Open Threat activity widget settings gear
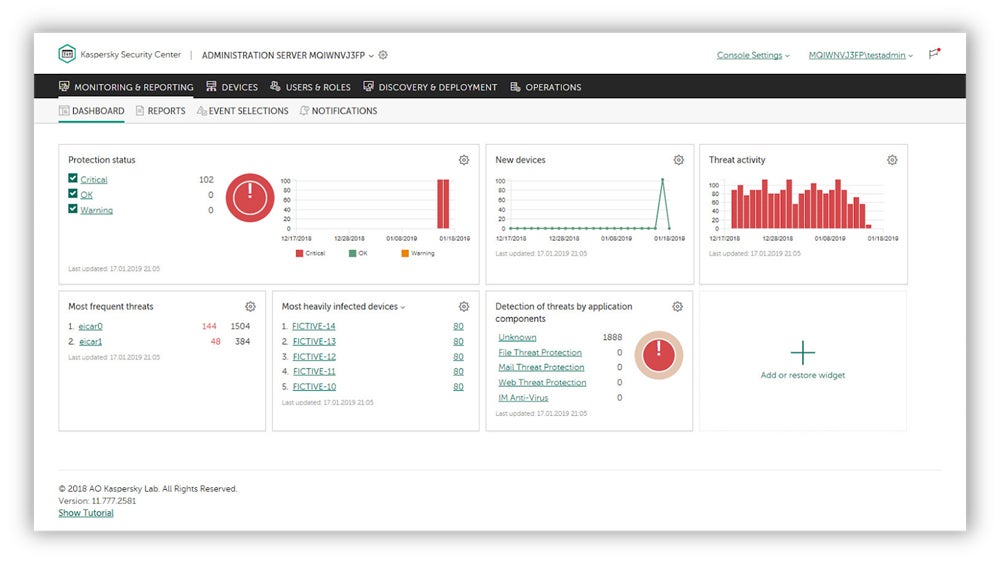 tap(892, 160)
